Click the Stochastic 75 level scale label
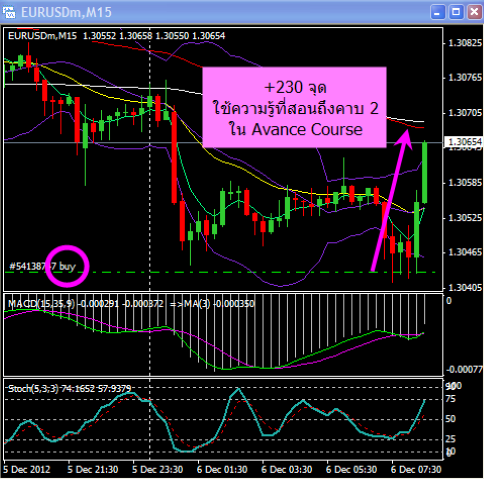 [x=450, y=399]
